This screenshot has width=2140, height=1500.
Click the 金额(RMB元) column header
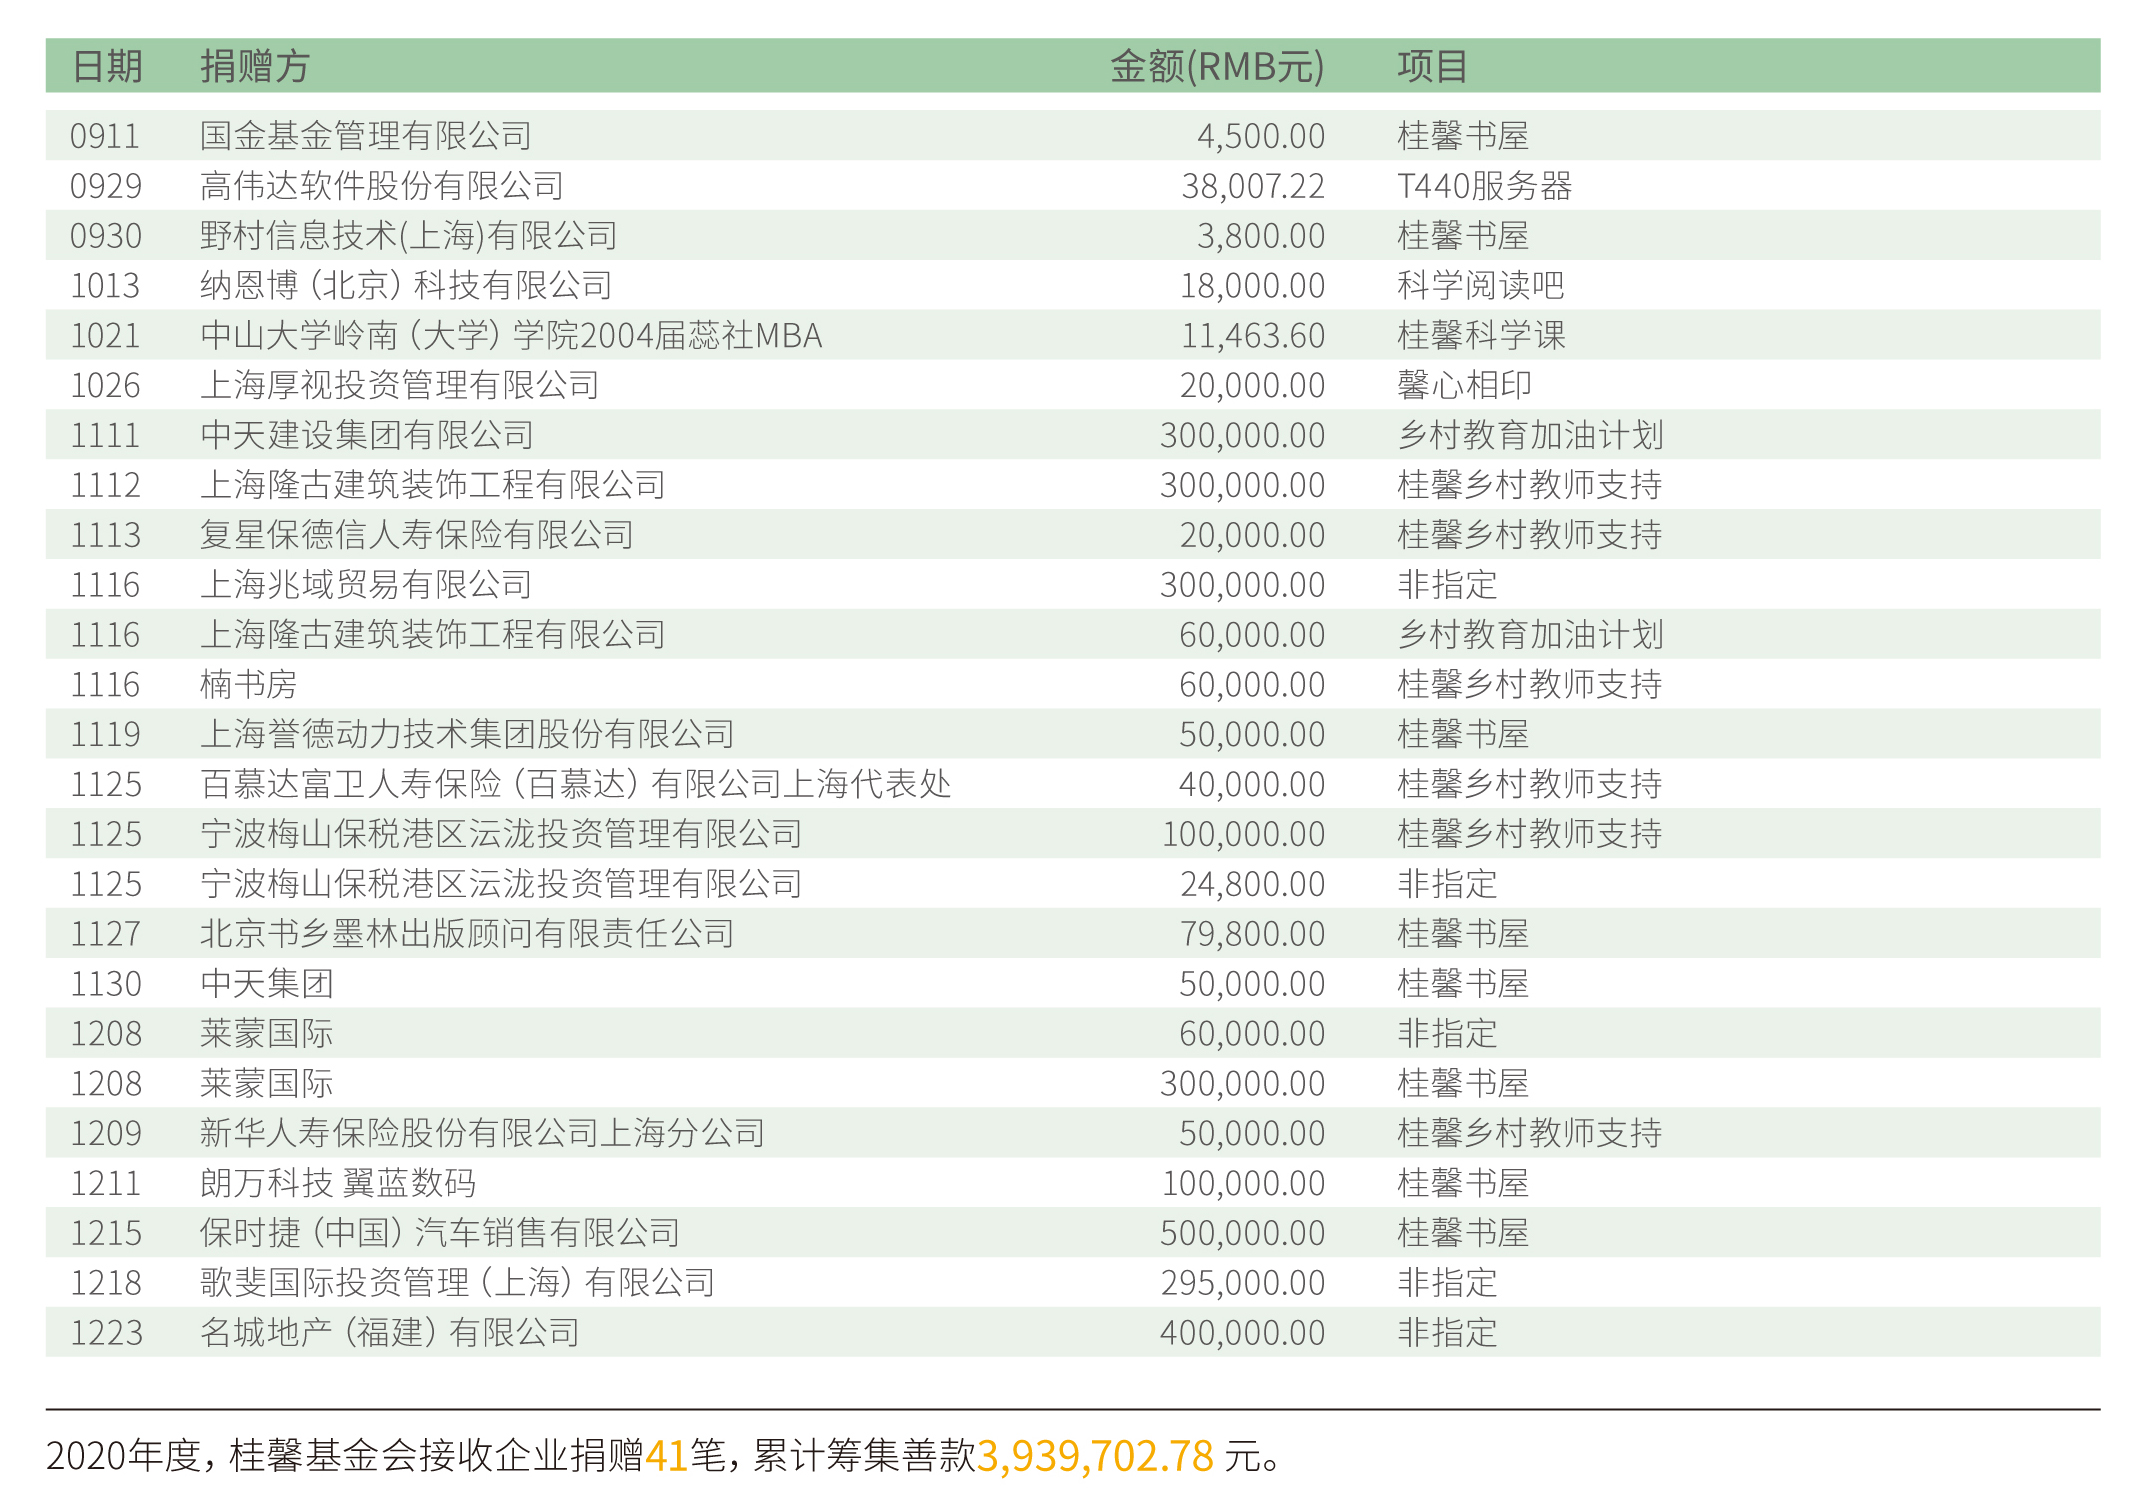click(x=1217, y=66)
